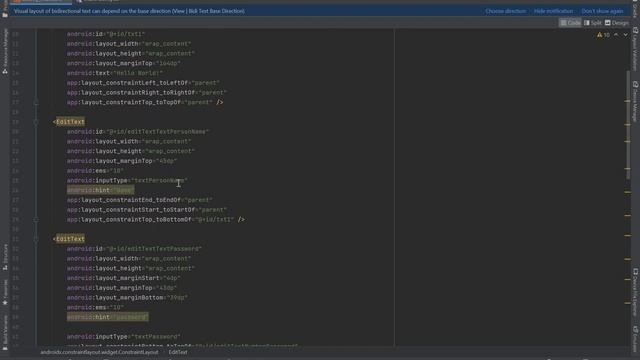
Task: Open the Project tool window folder icon
Action: coord(5,15)
